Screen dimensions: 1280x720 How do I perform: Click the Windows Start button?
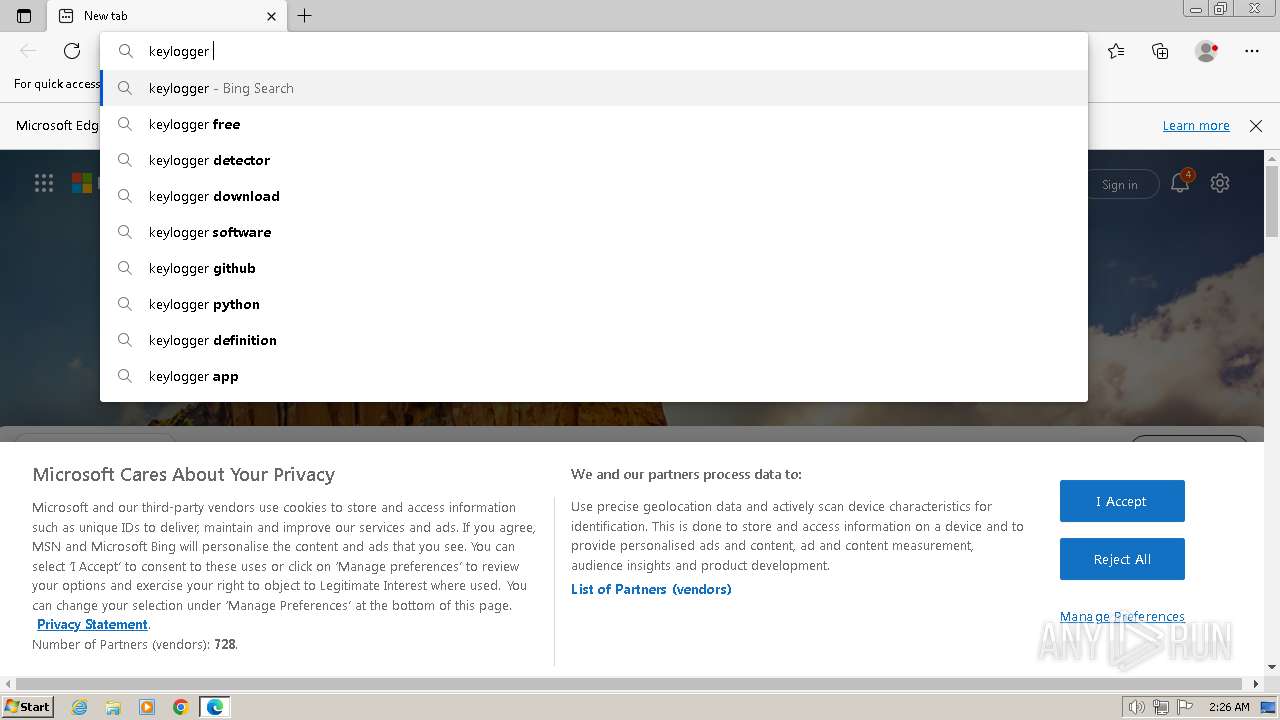pyautogui.click(x=27, y=706)
